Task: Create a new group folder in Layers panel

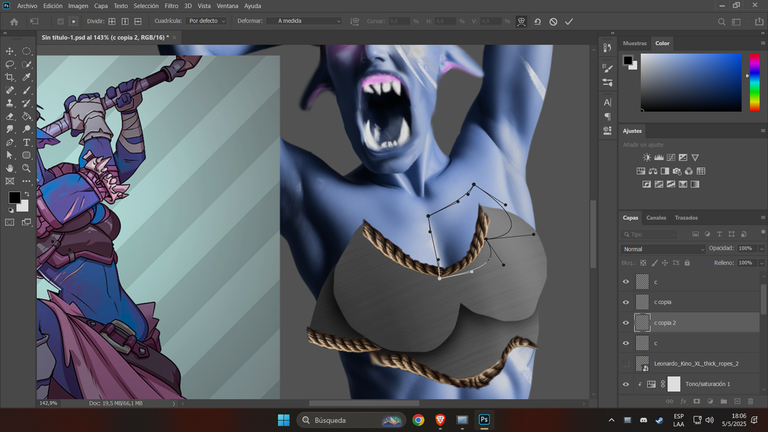Action: [x=723, y=401]
